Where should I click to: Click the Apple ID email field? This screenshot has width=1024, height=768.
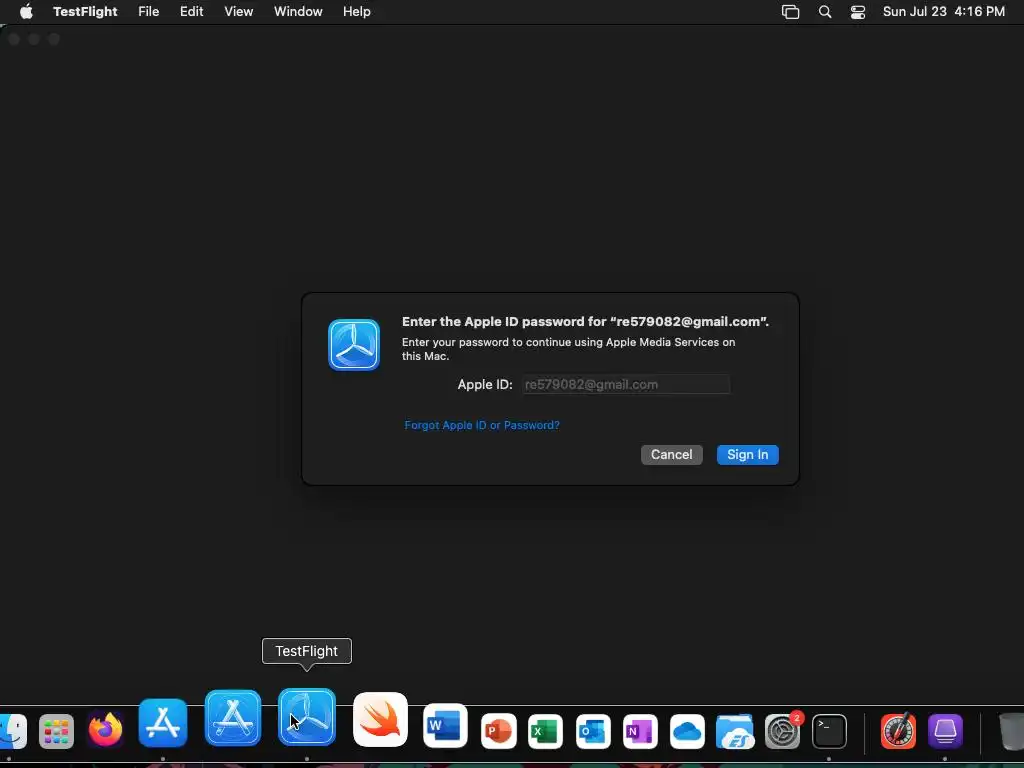pos(626,384)
